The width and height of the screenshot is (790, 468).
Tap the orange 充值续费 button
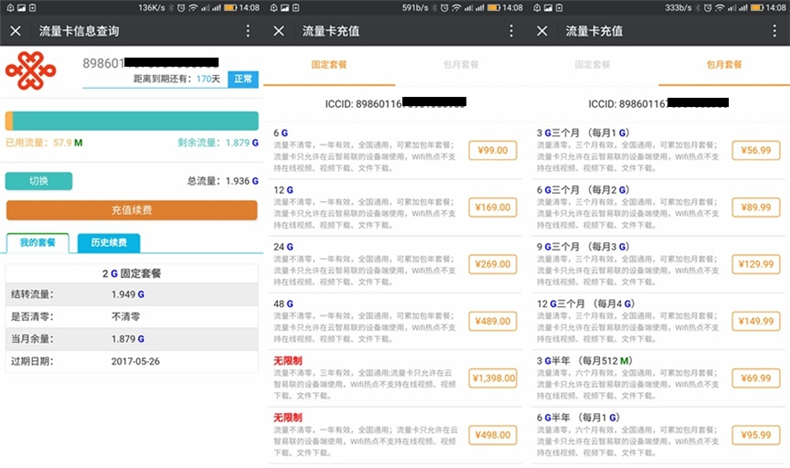(131, 210)
